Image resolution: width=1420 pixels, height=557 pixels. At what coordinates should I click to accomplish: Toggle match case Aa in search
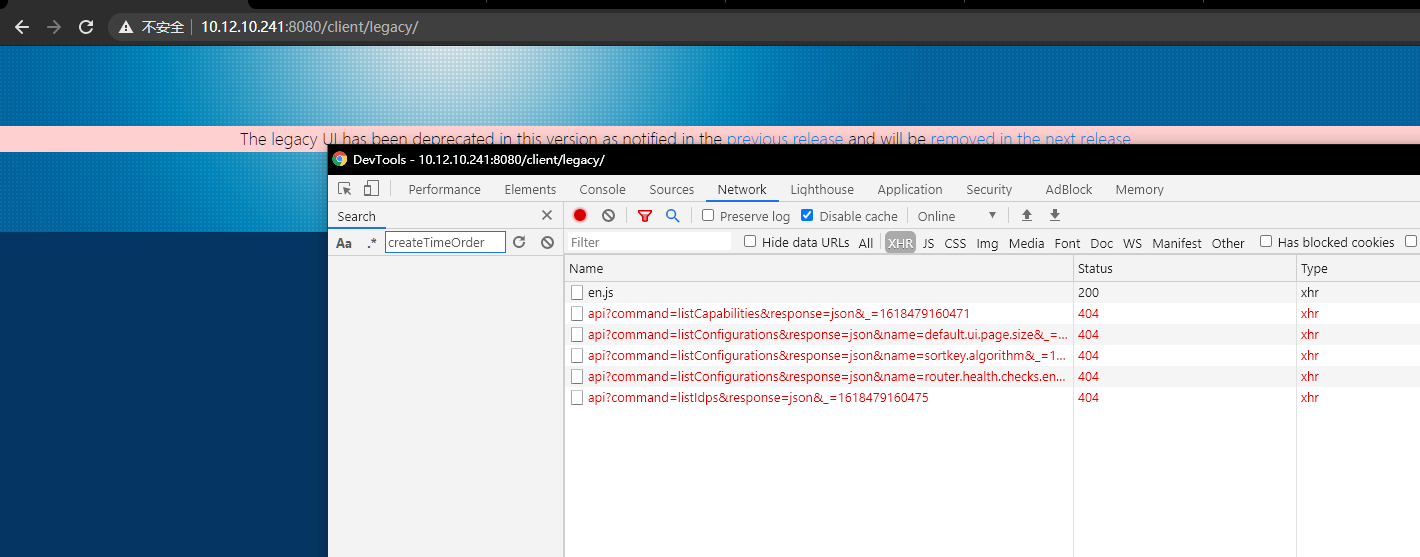pyautogui.click(x=344, y=242)
